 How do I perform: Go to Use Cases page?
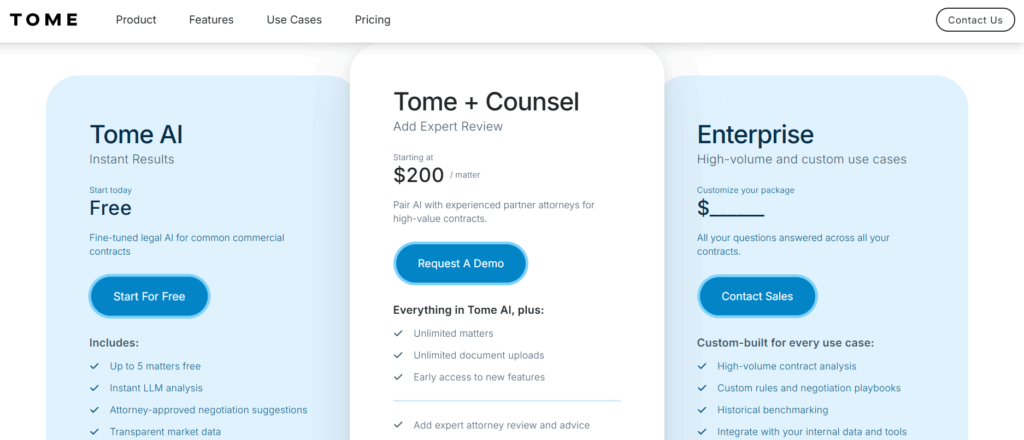pos(294,20)
